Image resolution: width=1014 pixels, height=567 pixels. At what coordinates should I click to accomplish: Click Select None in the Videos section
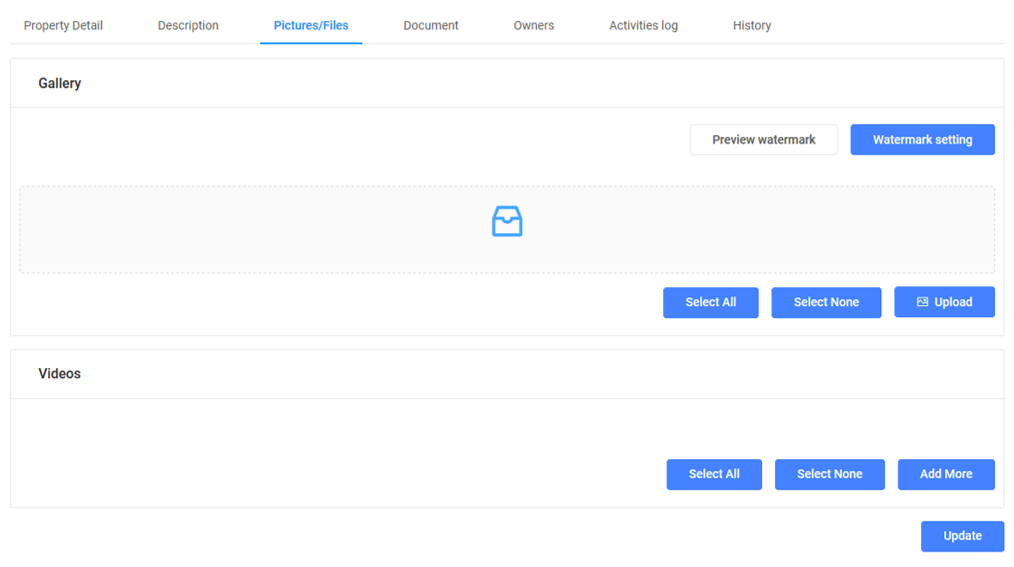click(829, 474)
